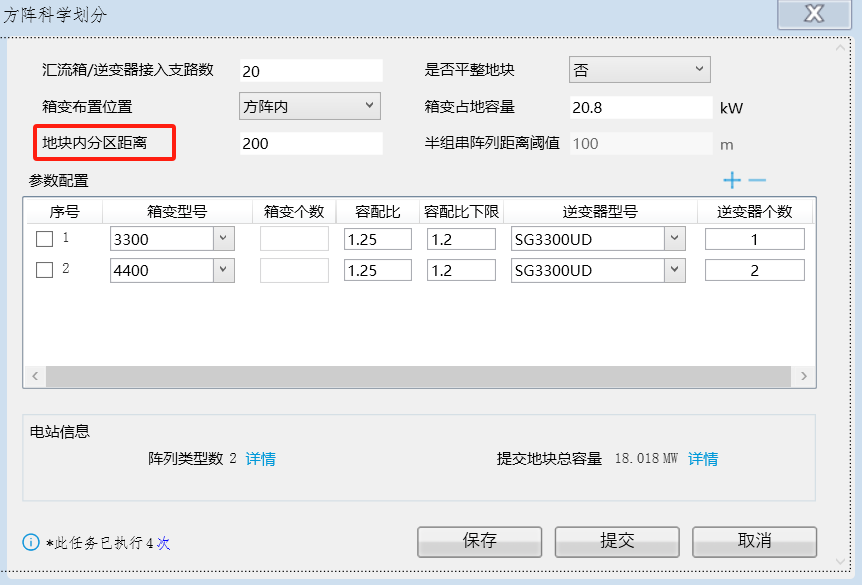This screenshot has height=585, width=862.
Task: Click the plus icon to add row
Action: coord(732,180)
